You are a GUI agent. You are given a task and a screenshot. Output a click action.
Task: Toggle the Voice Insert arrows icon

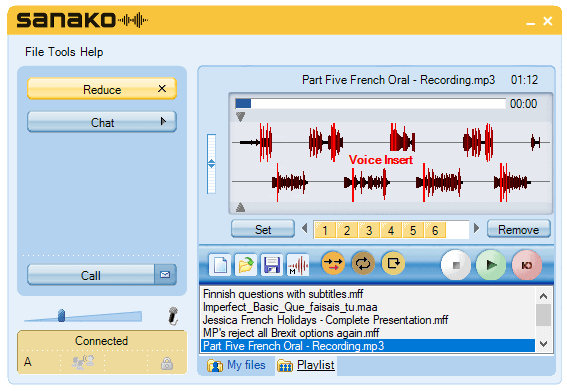click(333, 263)
